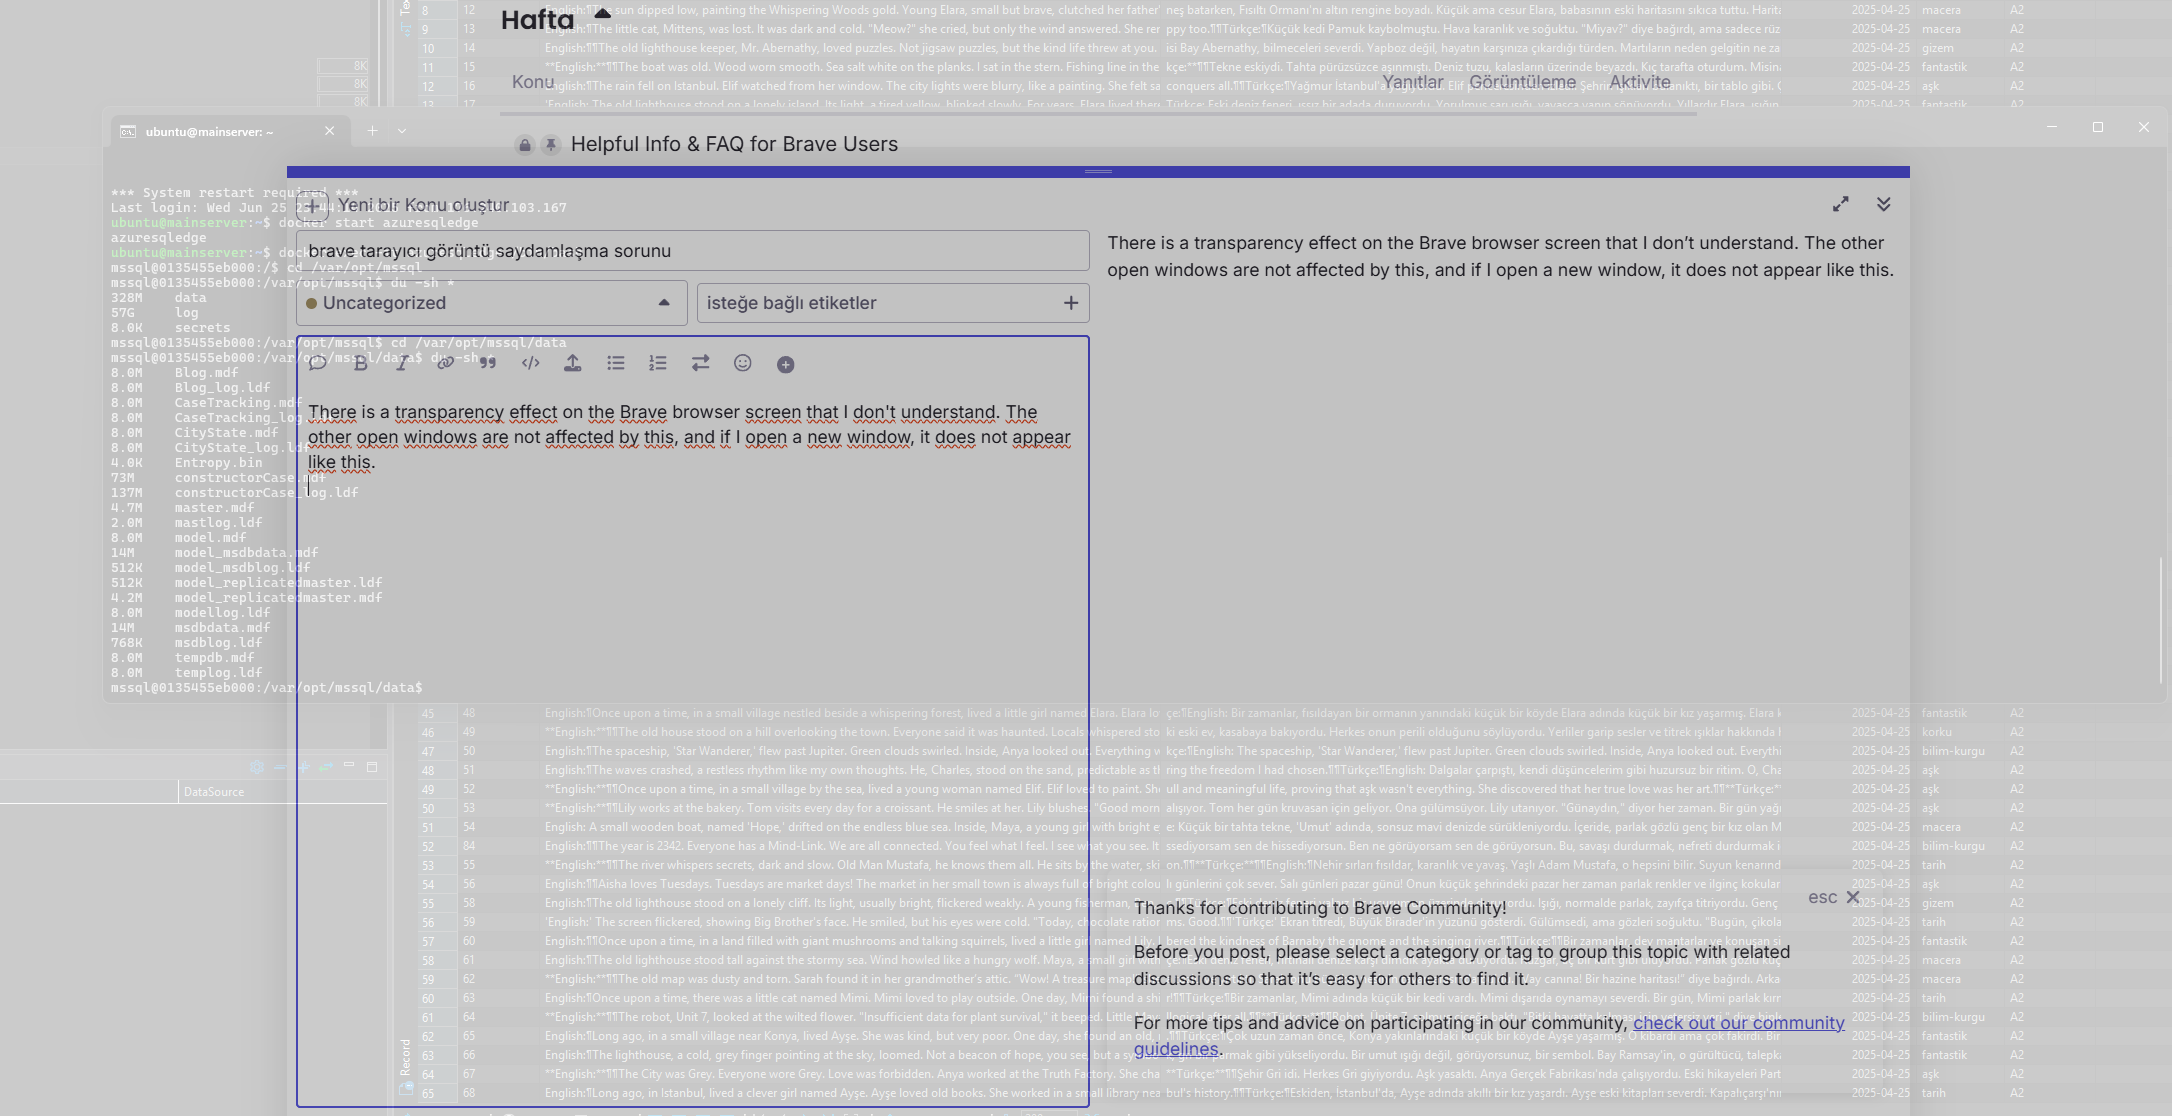Click the lock icon beside Helpful Info topic
This screenshot has height=1116, width=2172.
(x=525, y=145)
